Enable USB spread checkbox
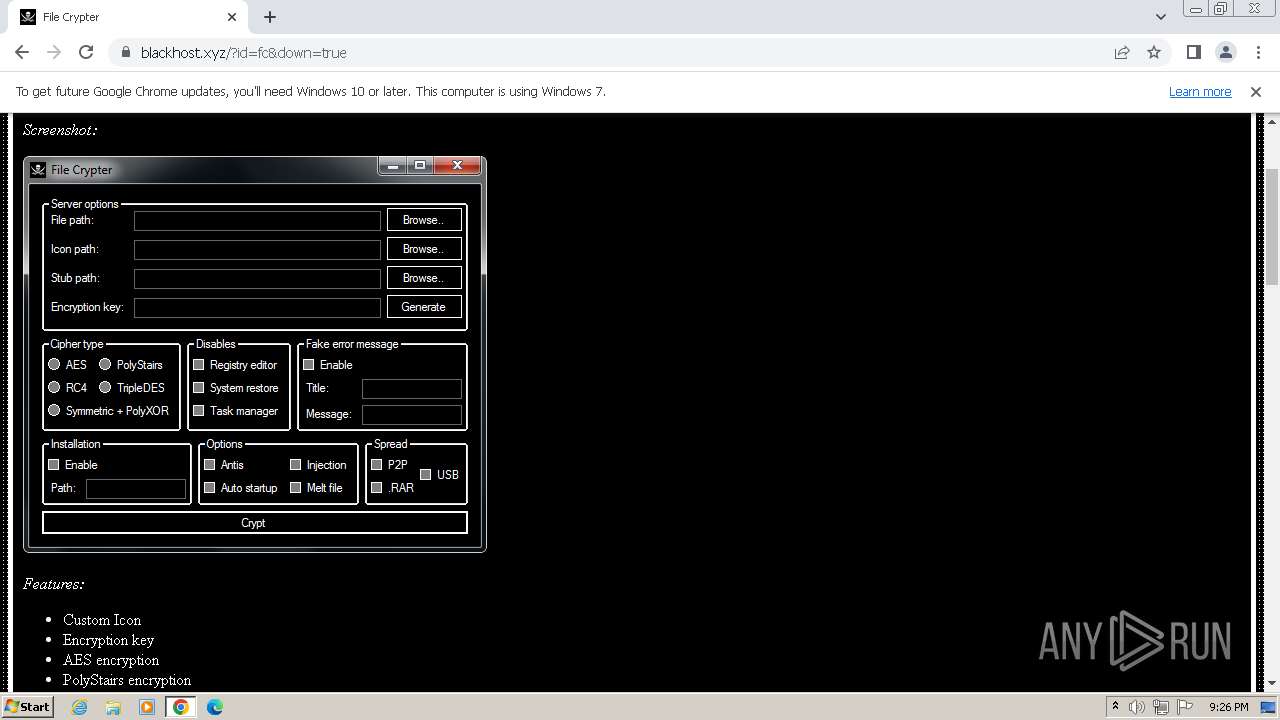 click(426, 475)
